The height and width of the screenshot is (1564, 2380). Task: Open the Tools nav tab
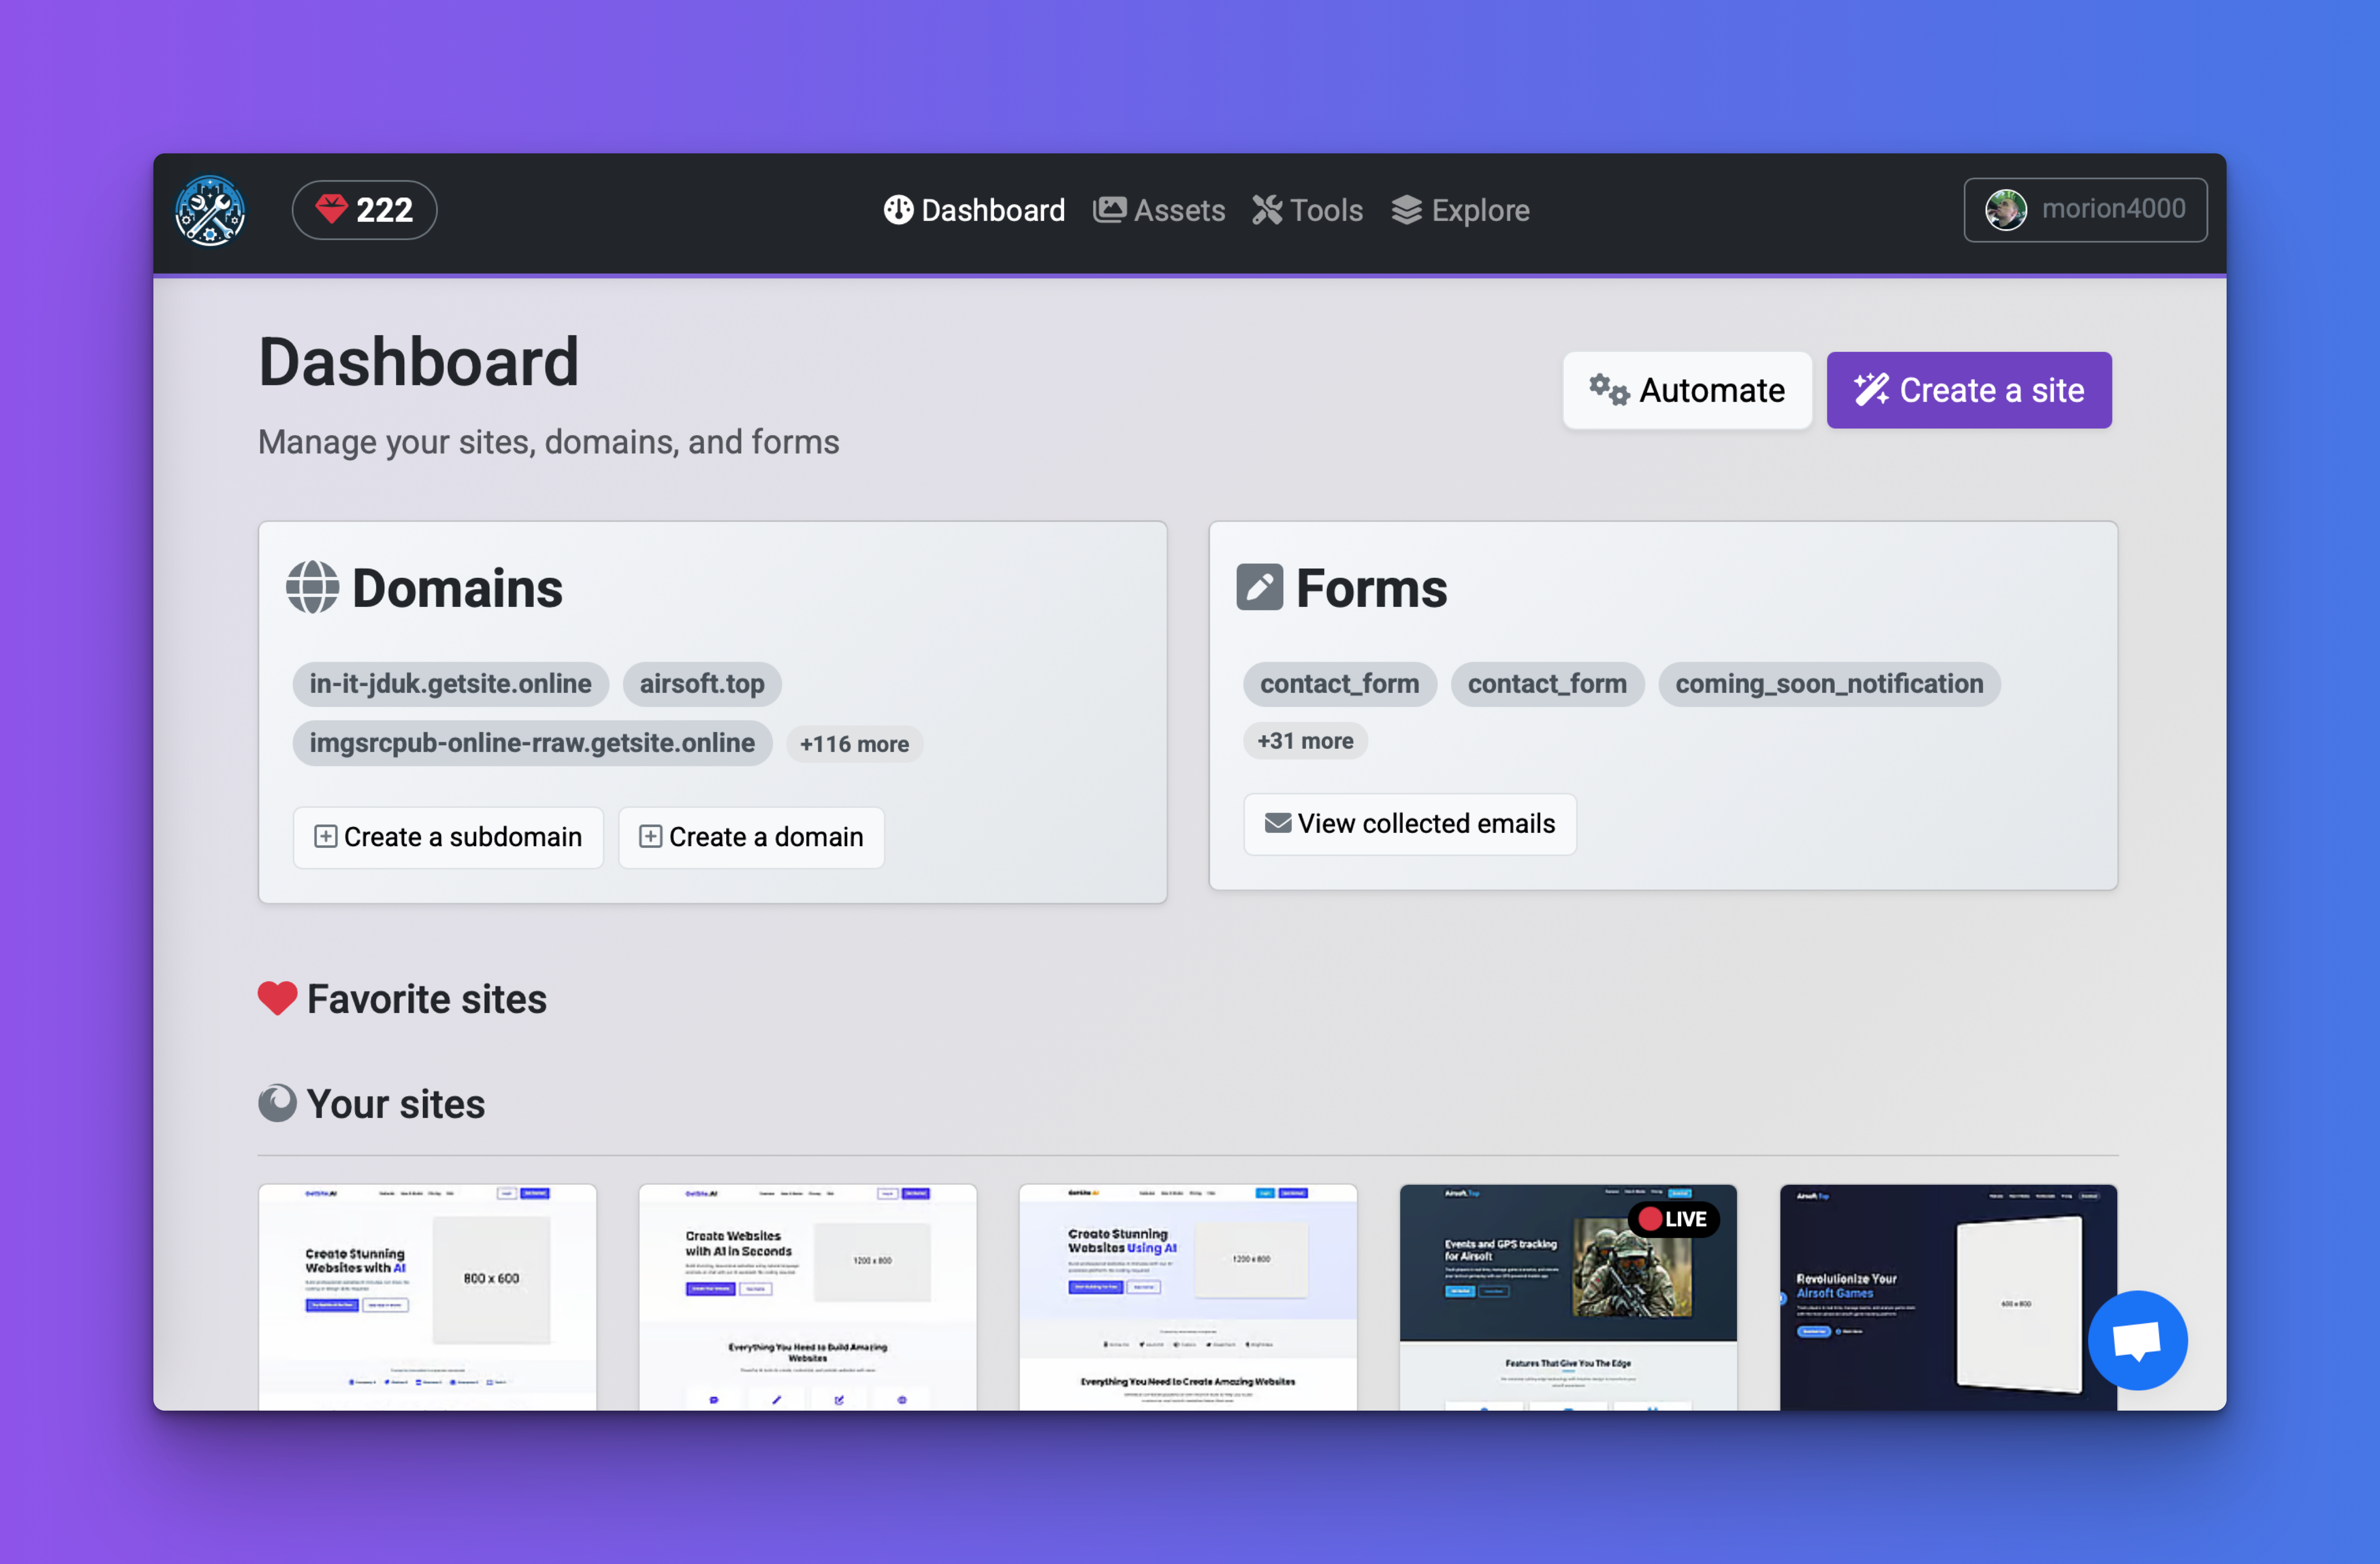pos(1308,210)
